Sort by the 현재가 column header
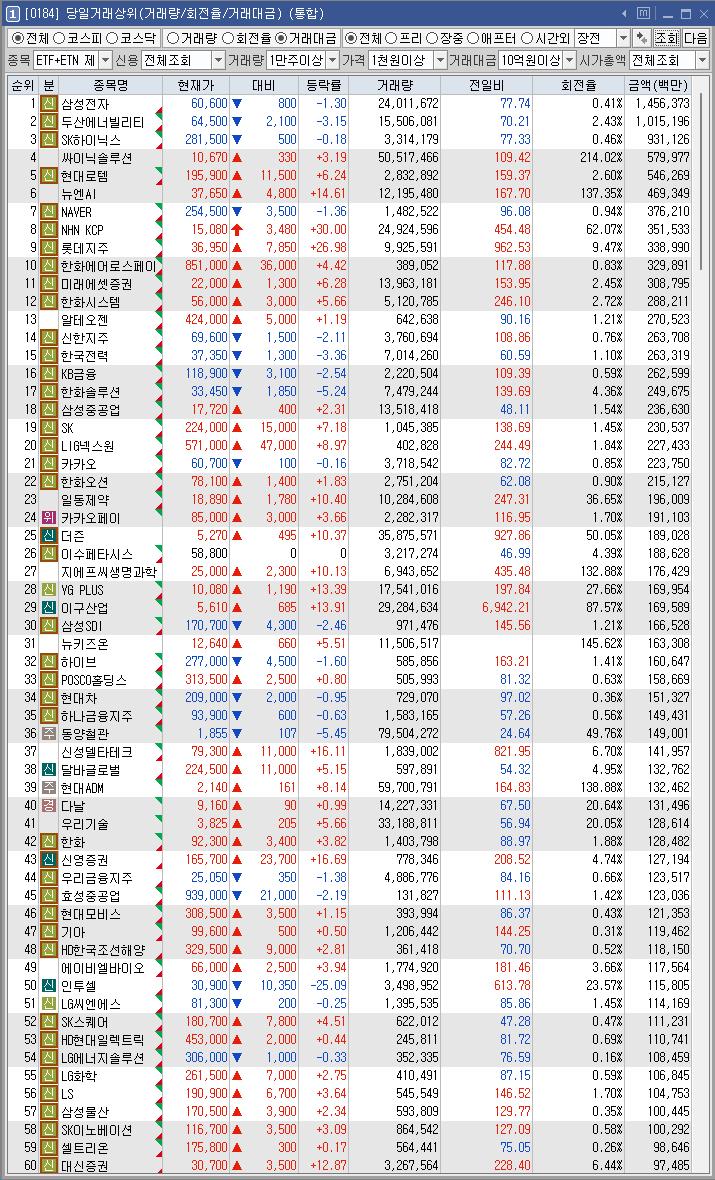The height and width of the screenshot is (1180, 715). (196, 86)
